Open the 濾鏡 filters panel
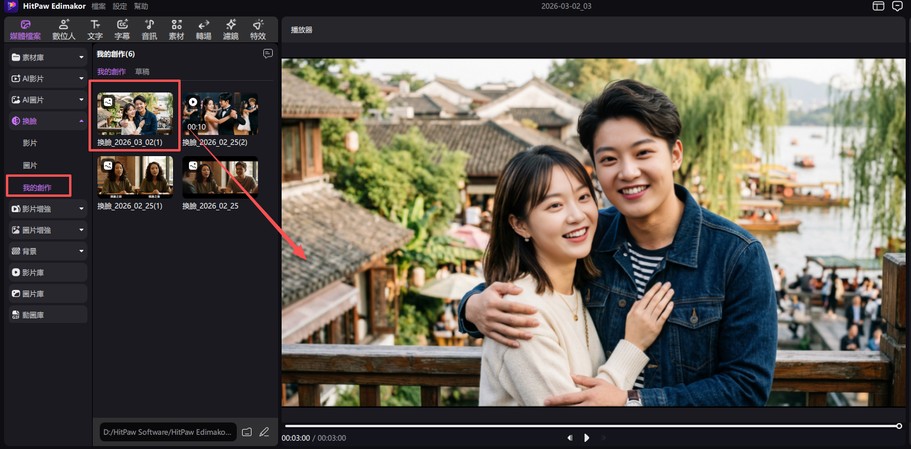911x449 pixels. (x=231, y=29)
